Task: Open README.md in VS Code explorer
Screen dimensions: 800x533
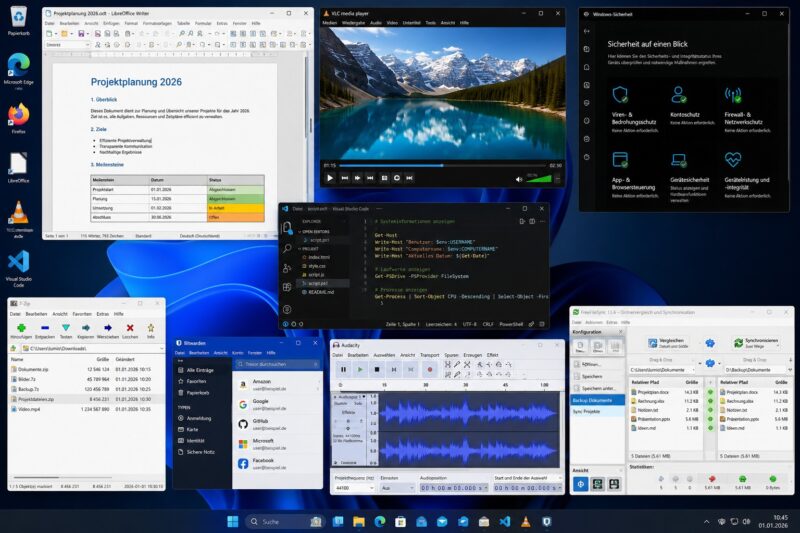Action: [320, 292]
